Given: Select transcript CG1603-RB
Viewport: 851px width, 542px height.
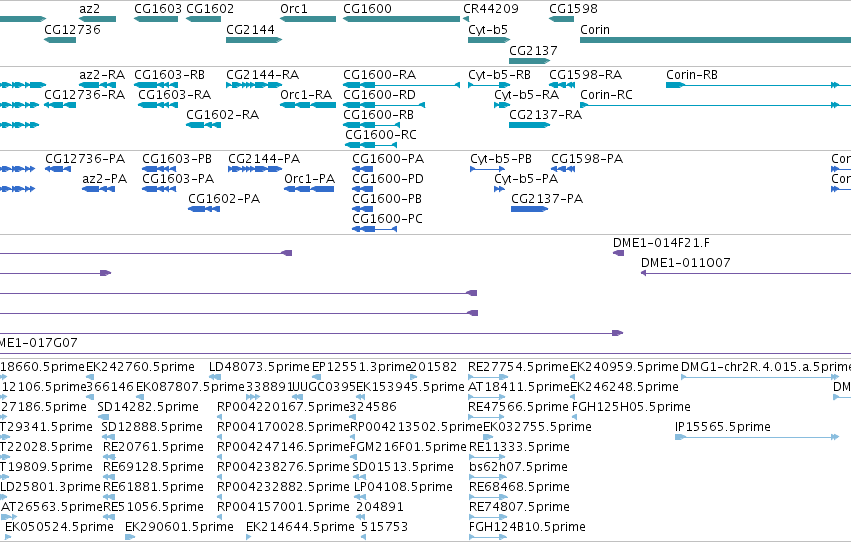Looking at the screenshot, I should point(156,85).
